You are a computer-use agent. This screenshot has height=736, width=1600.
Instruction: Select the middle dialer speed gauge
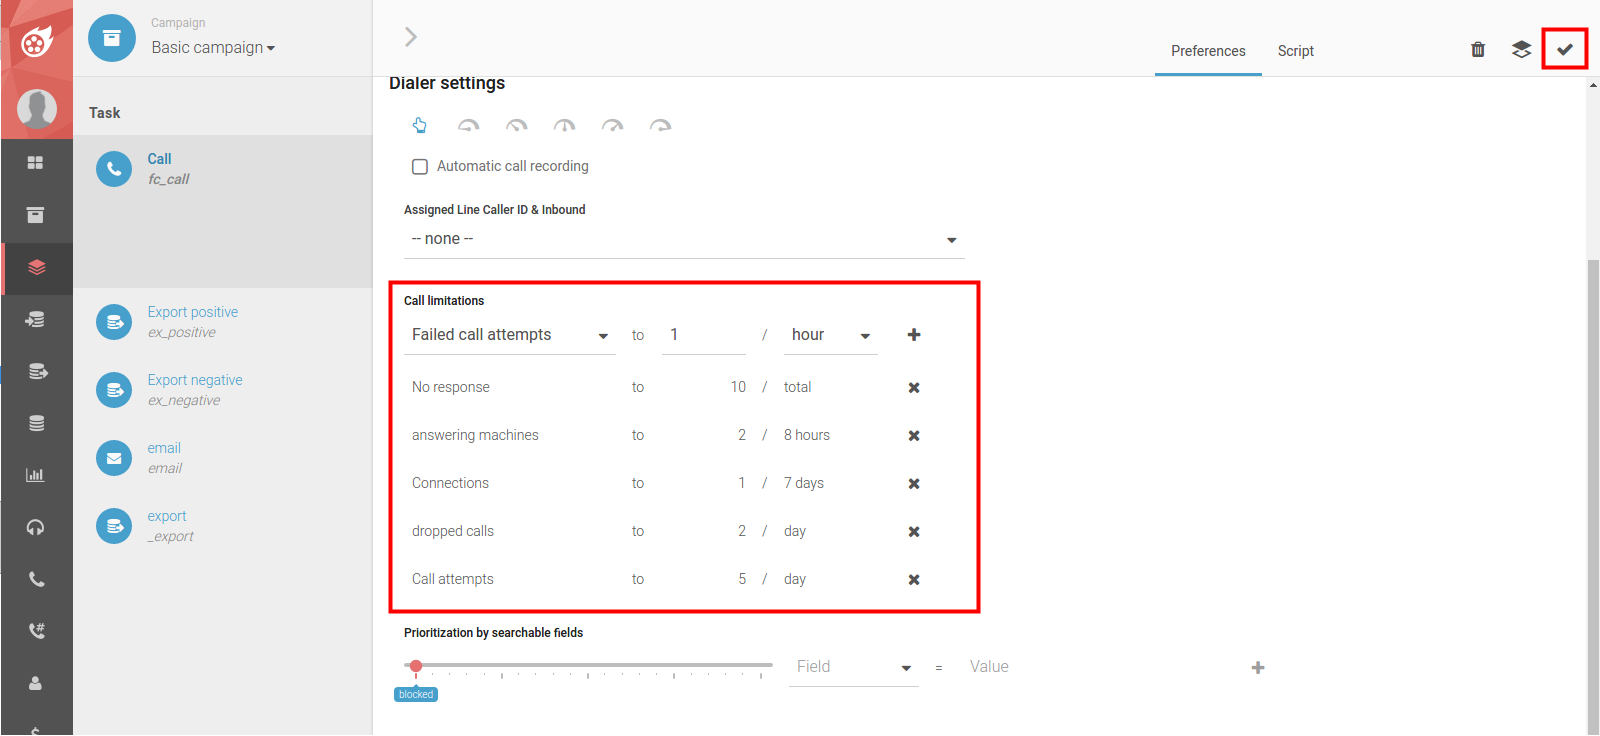point(565,126)
